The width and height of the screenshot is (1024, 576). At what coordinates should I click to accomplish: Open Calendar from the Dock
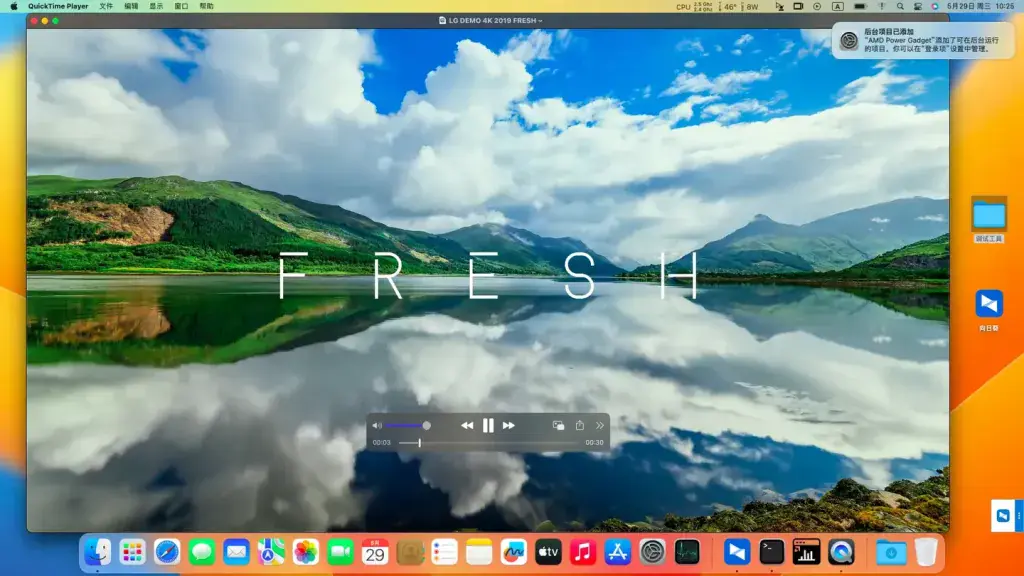pyautogui.click(x=375, y=552)
